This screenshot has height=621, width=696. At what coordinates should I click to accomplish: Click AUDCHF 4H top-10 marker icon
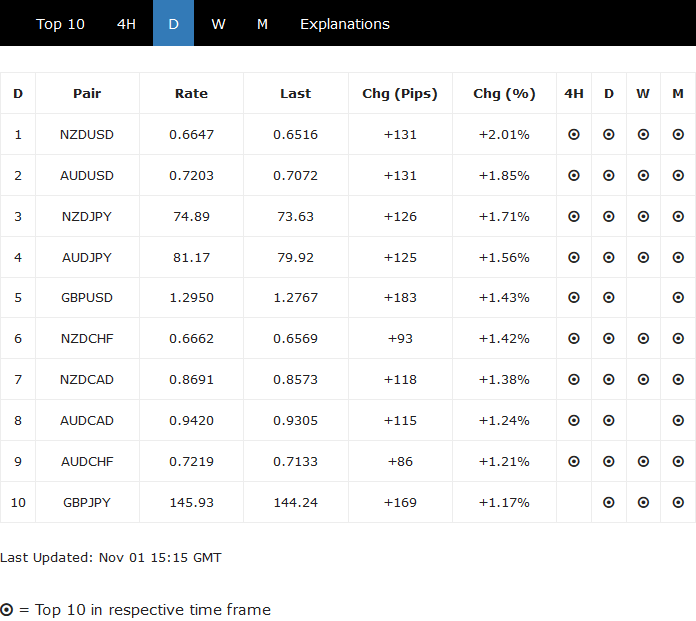574,462
